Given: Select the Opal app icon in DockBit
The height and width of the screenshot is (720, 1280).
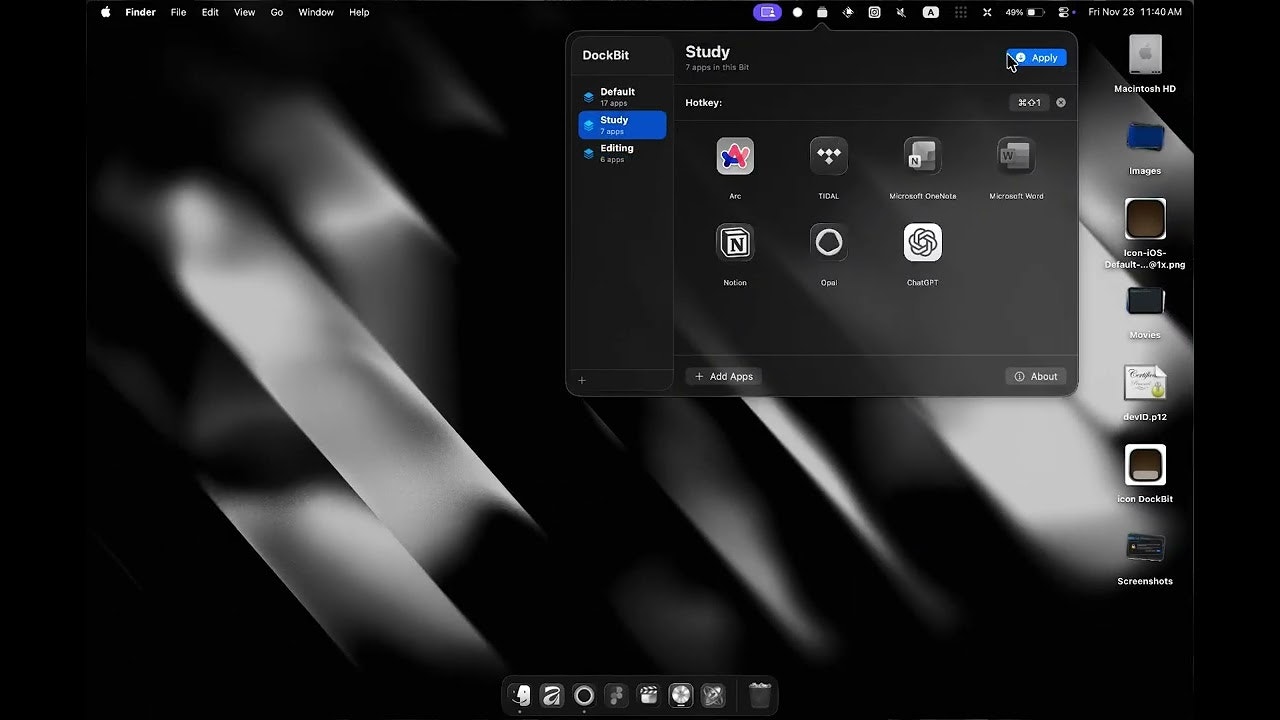Looking at the screenshot, I should (828, 243).
